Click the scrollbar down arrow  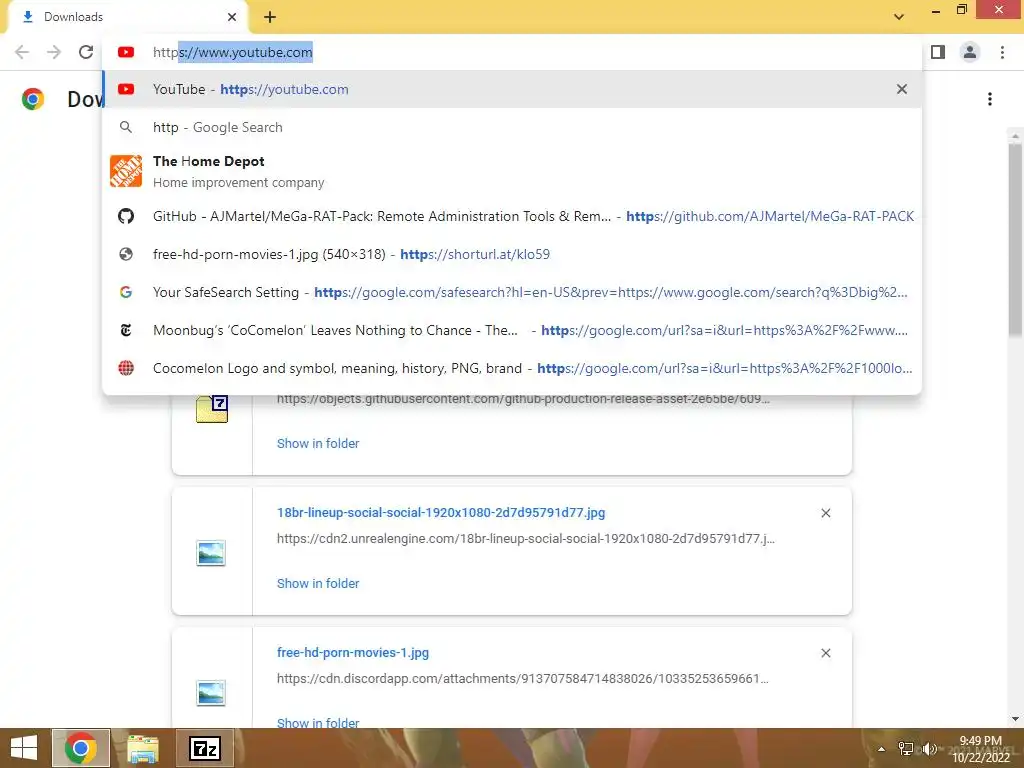tap(1015, 720)
